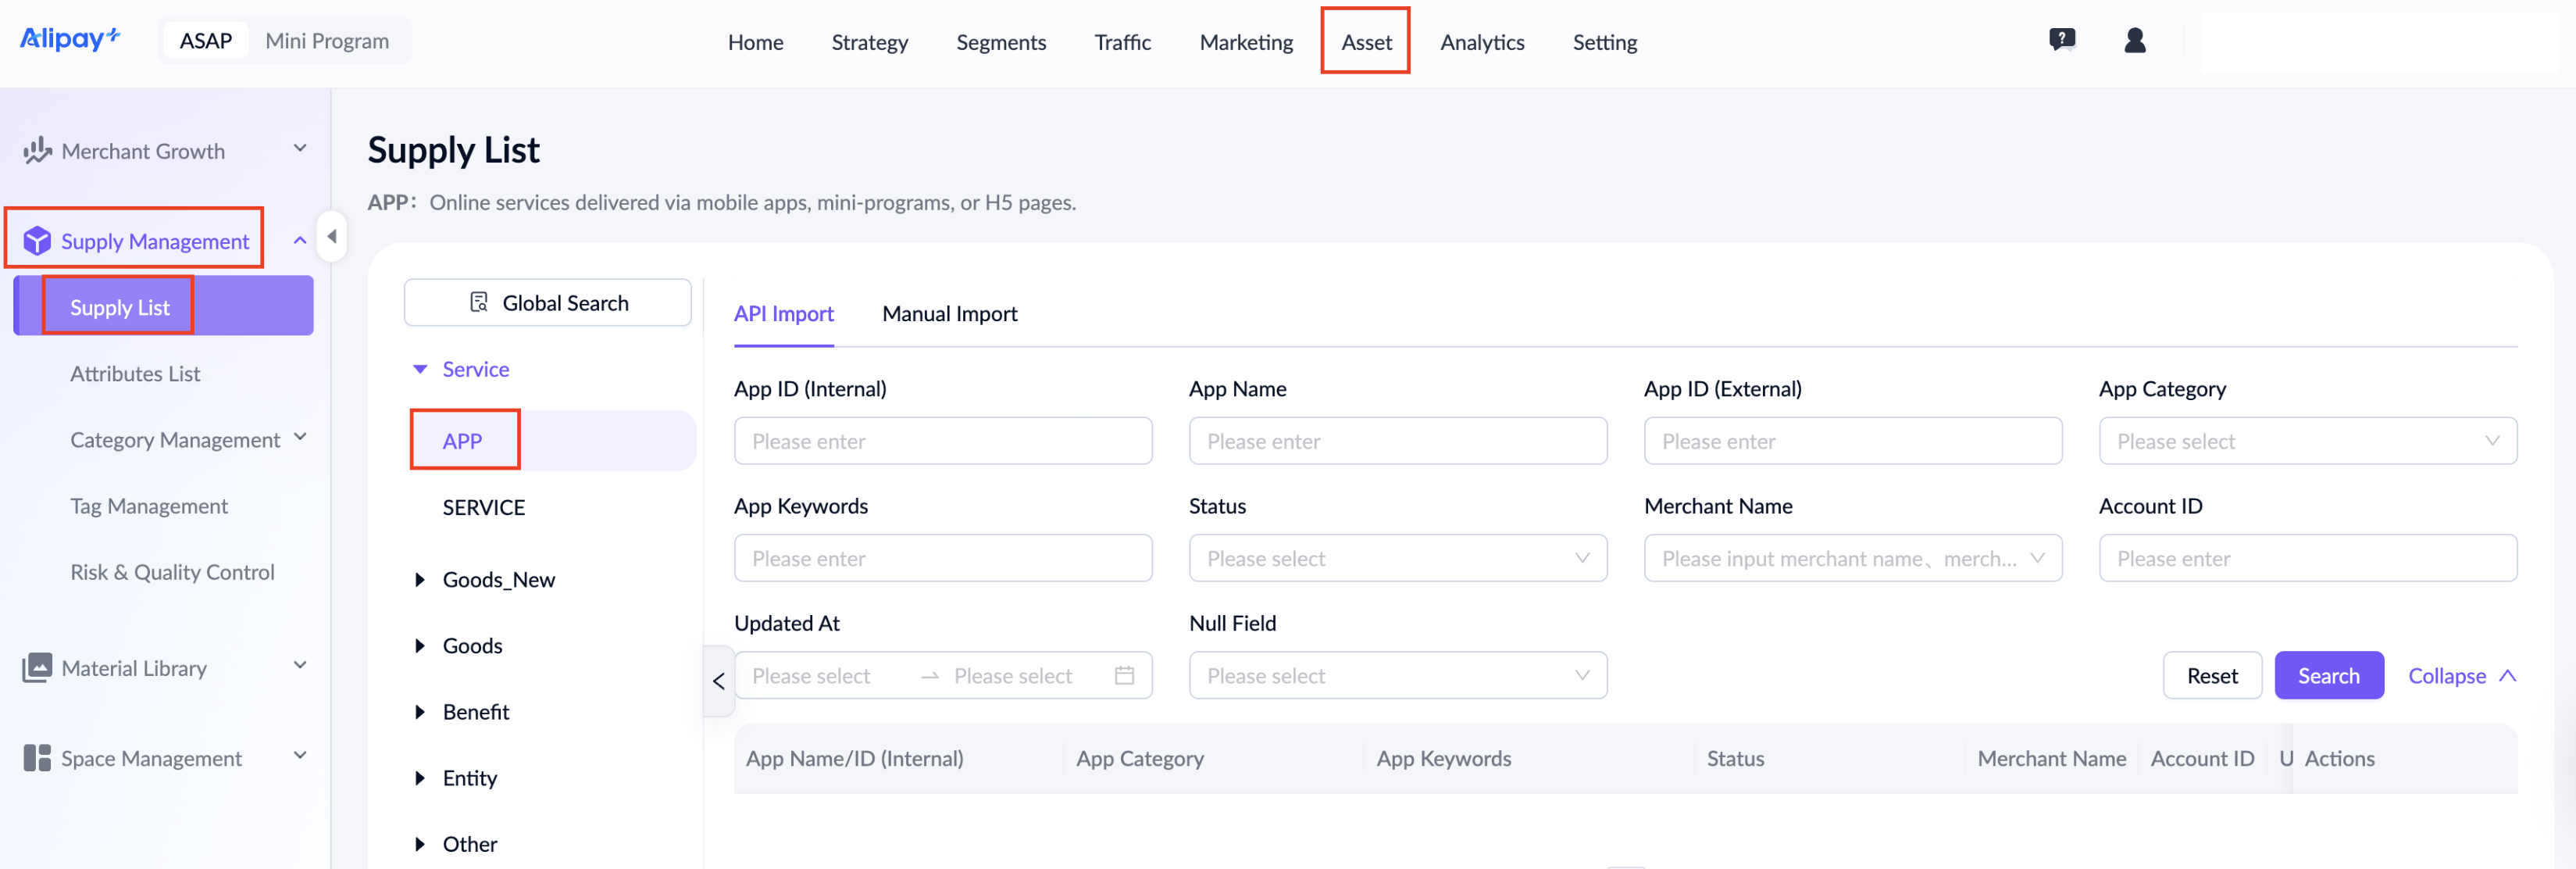
Task: Open the Updated At calendar icon
Action: point(1124,676)
